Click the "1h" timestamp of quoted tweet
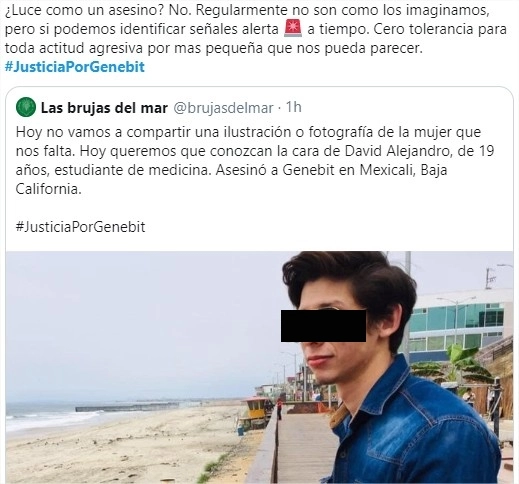 point(294,107)
